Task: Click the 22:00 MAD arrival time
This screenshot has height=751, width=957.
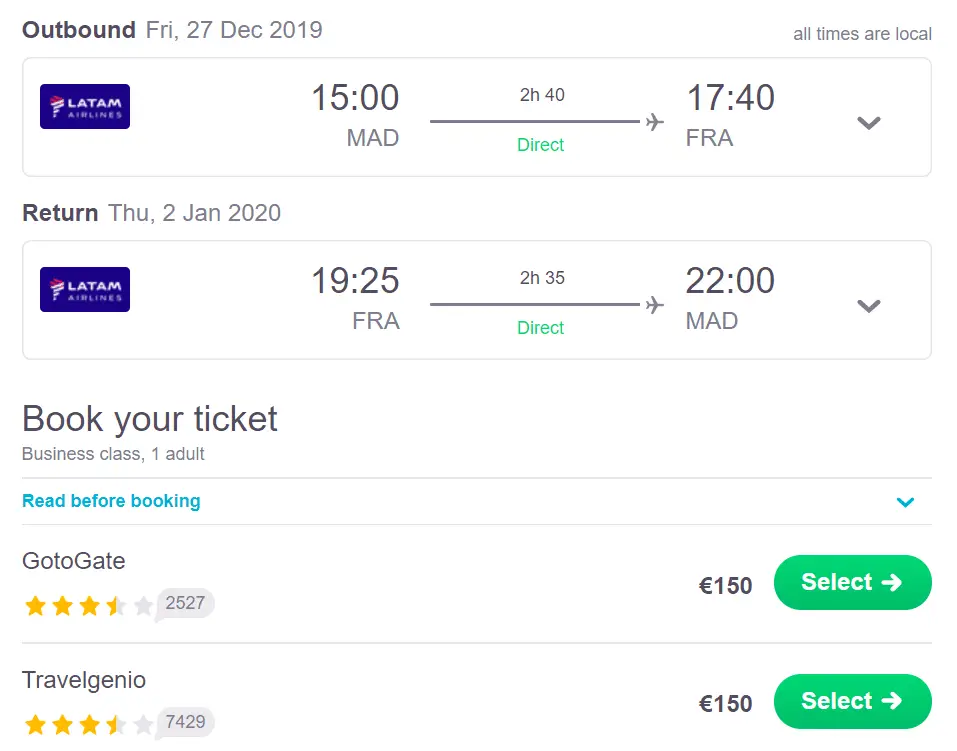Action: tap(730, 282)
